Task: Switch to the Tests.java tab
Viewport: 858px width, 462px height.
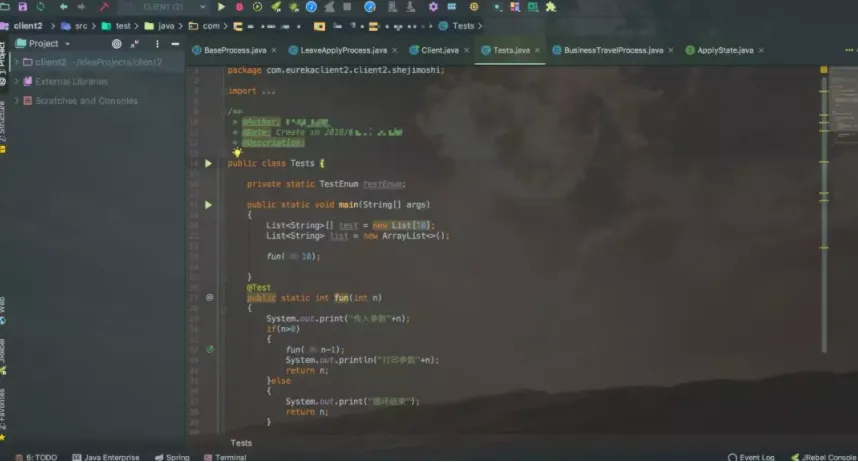Action: (x=511, y=50)
